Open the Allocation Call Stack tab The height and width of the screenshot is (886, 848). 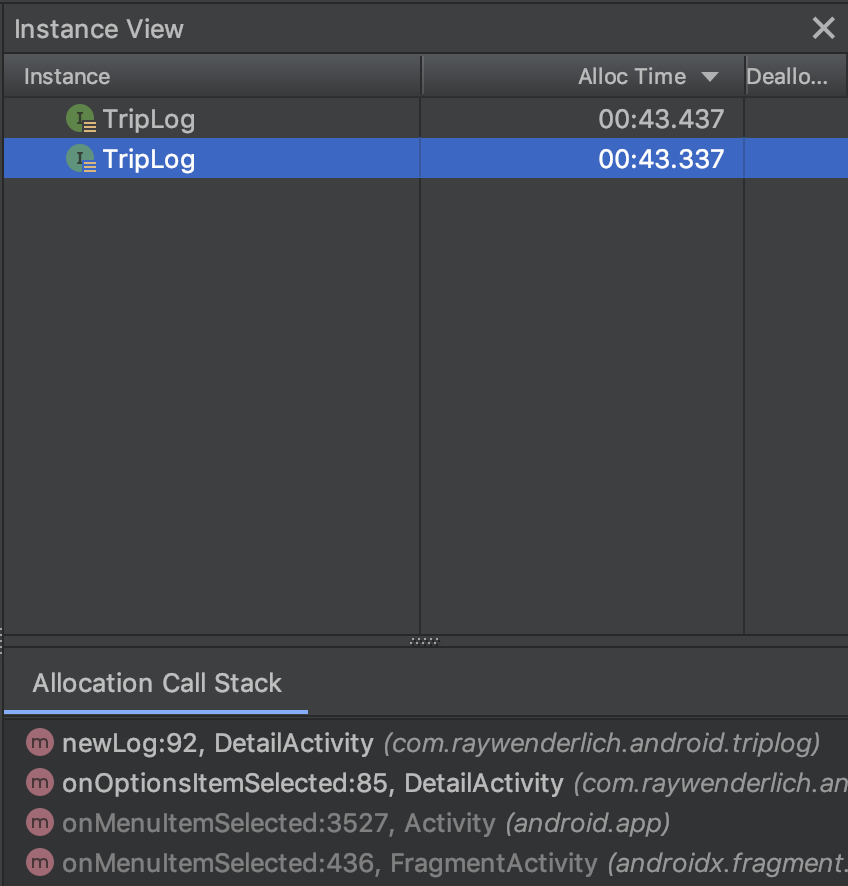(x=157, y=684)
